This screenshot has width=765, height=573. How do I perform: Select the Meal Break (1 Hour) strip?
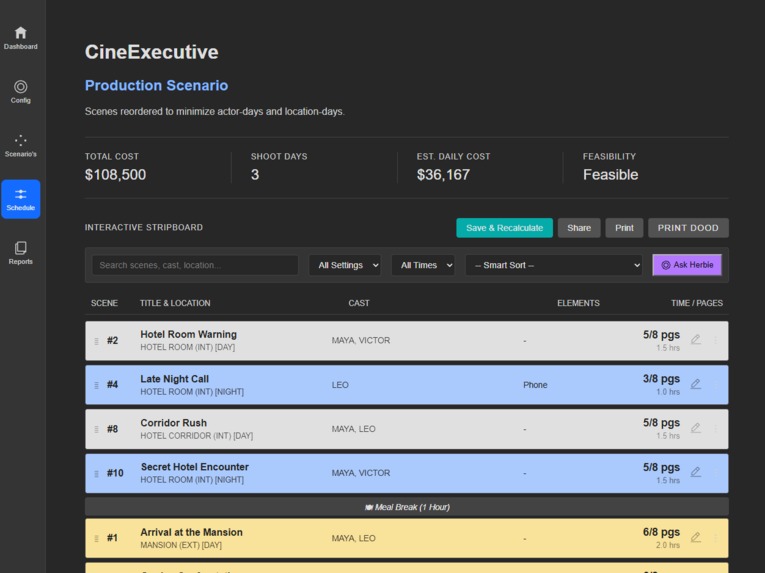(x=407, y=507)
